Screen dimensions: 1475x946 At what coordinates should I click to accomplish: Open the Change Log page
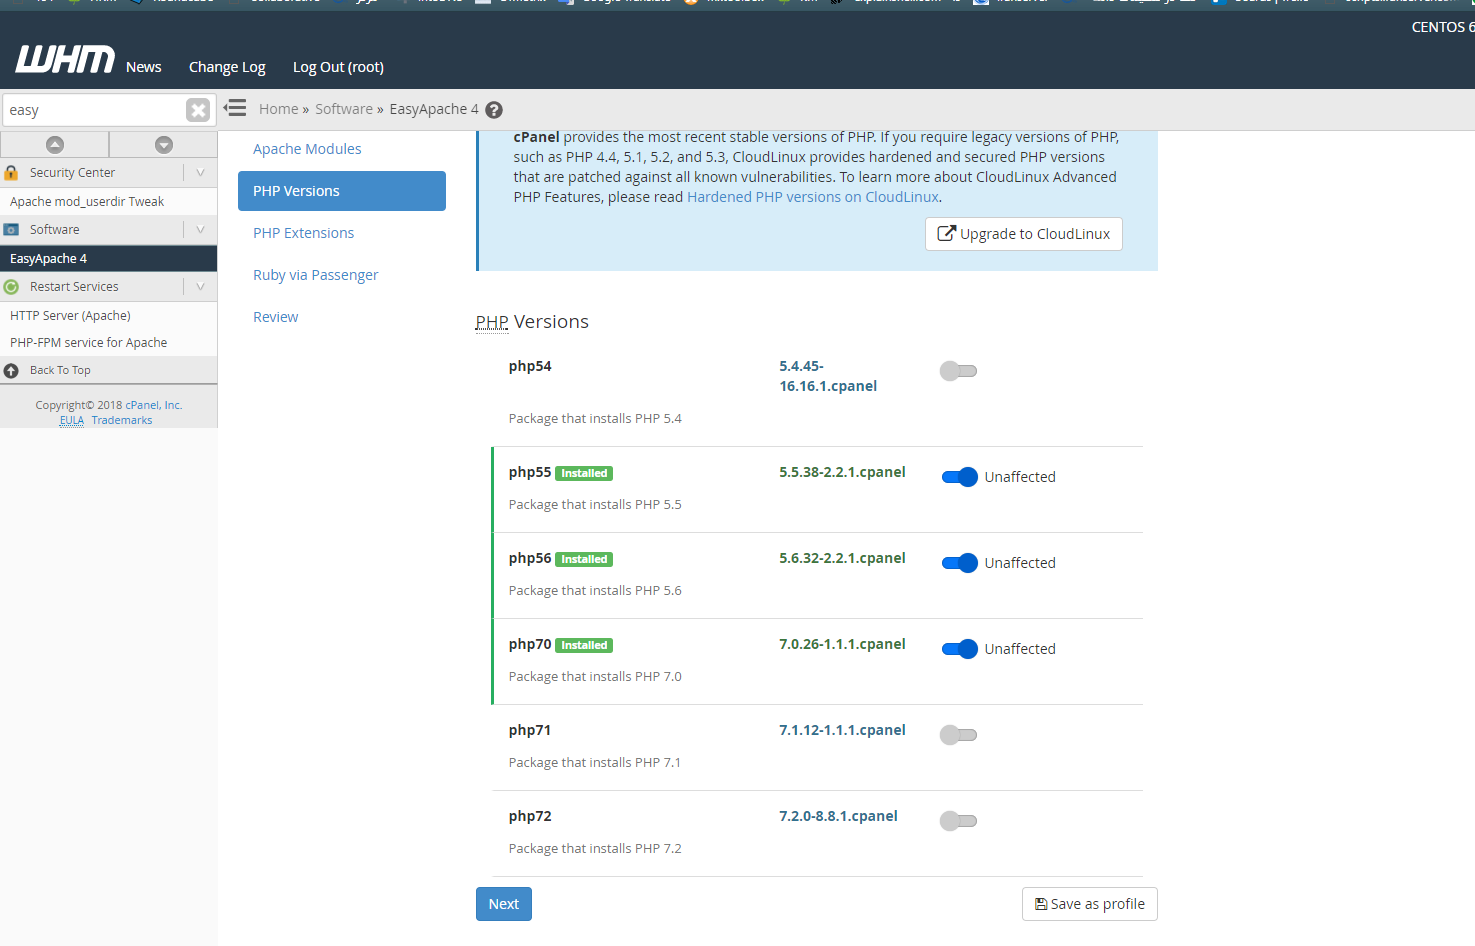click(227, 67)
